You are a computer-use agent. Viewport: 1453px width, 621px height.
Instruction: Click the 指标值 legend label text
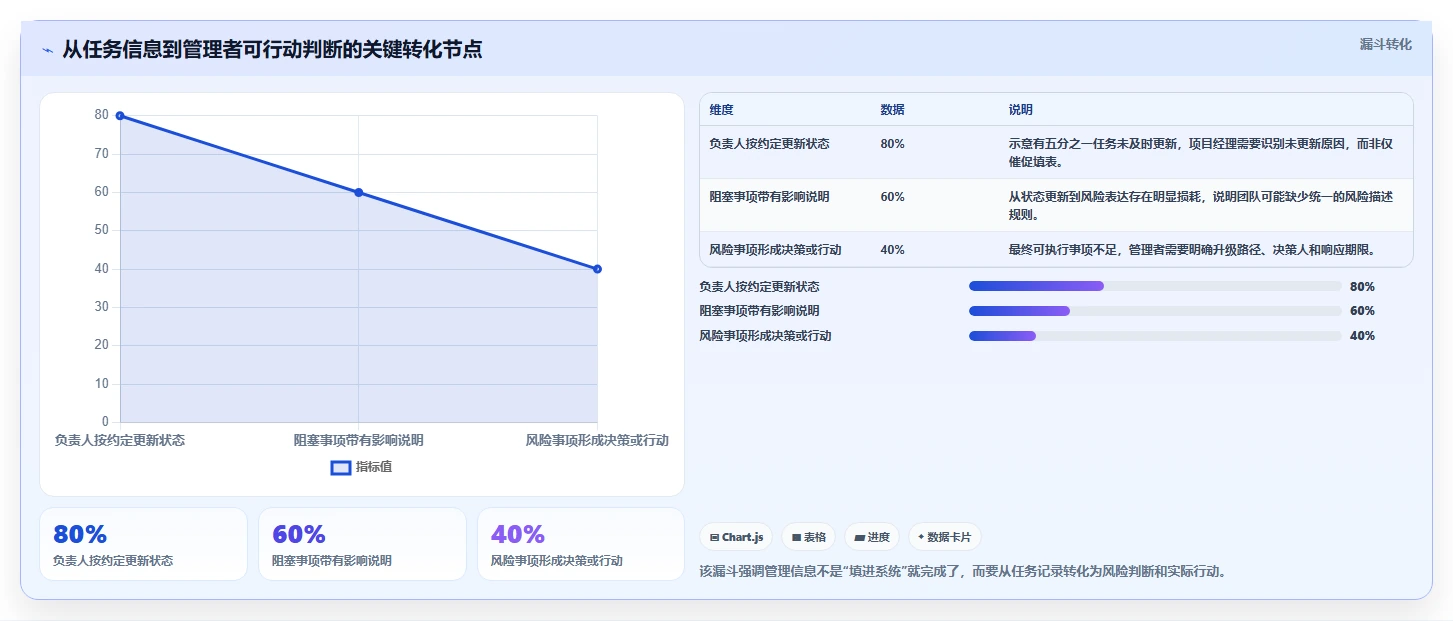pos(374,467)
